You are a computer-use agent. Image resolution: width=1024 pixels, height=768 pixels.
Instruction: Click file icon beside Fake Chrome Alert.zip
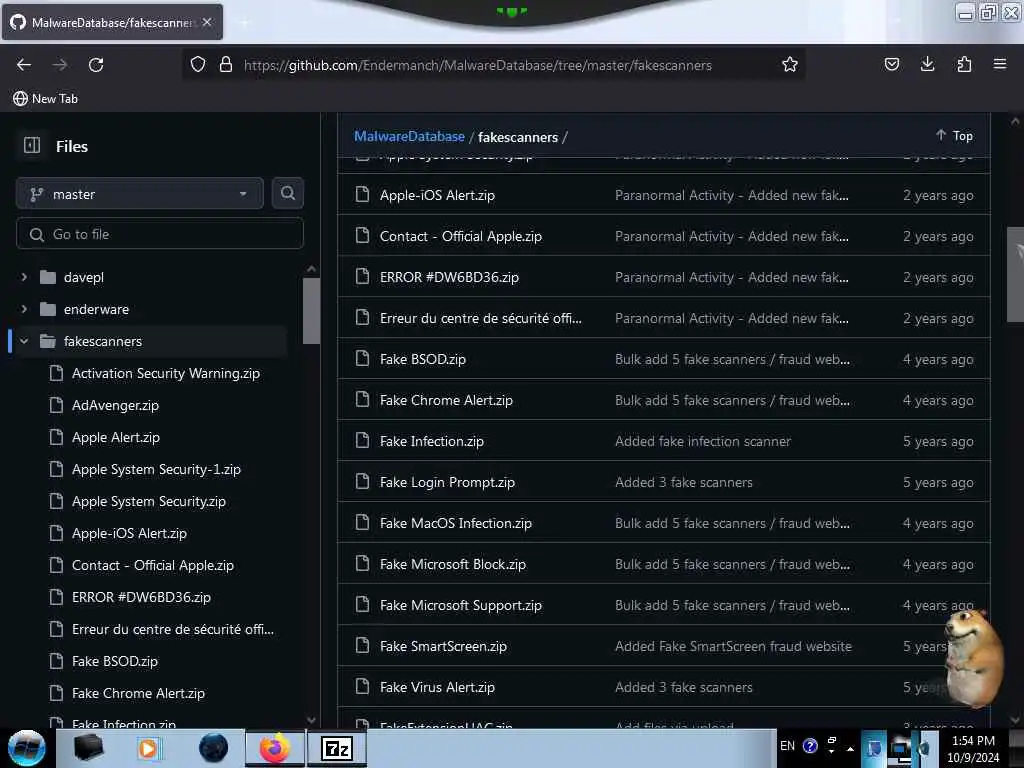362,400
